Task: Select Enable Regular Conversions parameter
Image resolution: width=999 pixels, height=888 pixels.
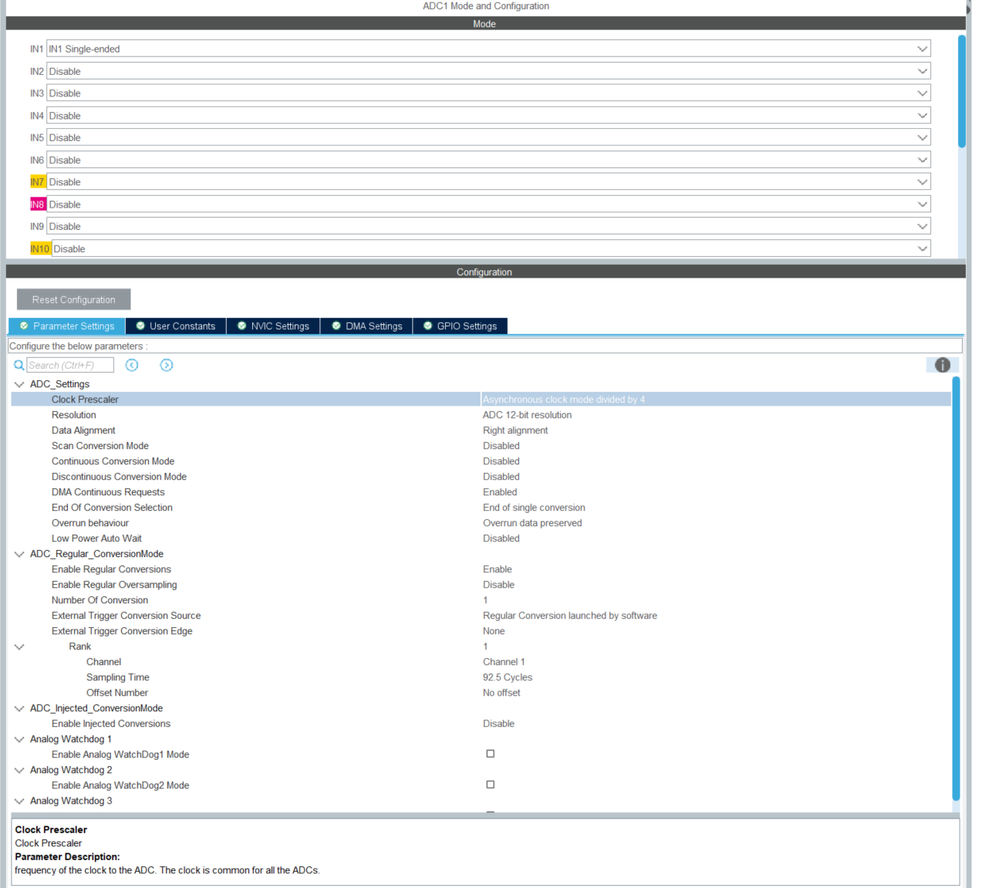Action: pyautogui.click(x=111, y=569)
